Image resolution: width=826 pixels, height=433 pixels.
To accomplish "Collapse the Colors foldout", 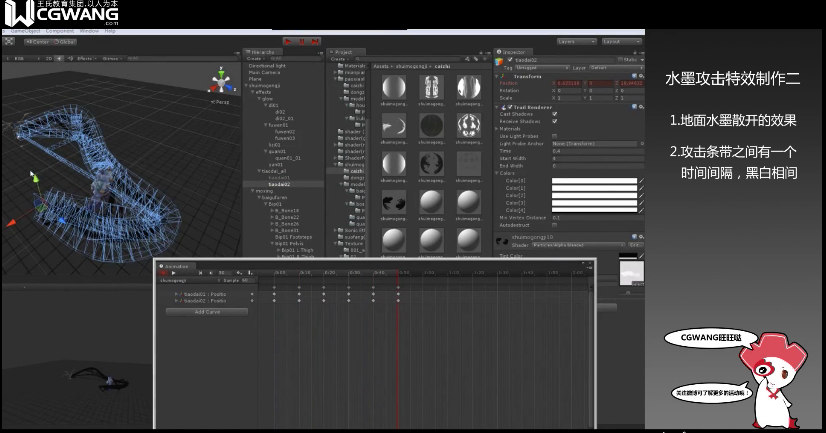I will 497,173.
